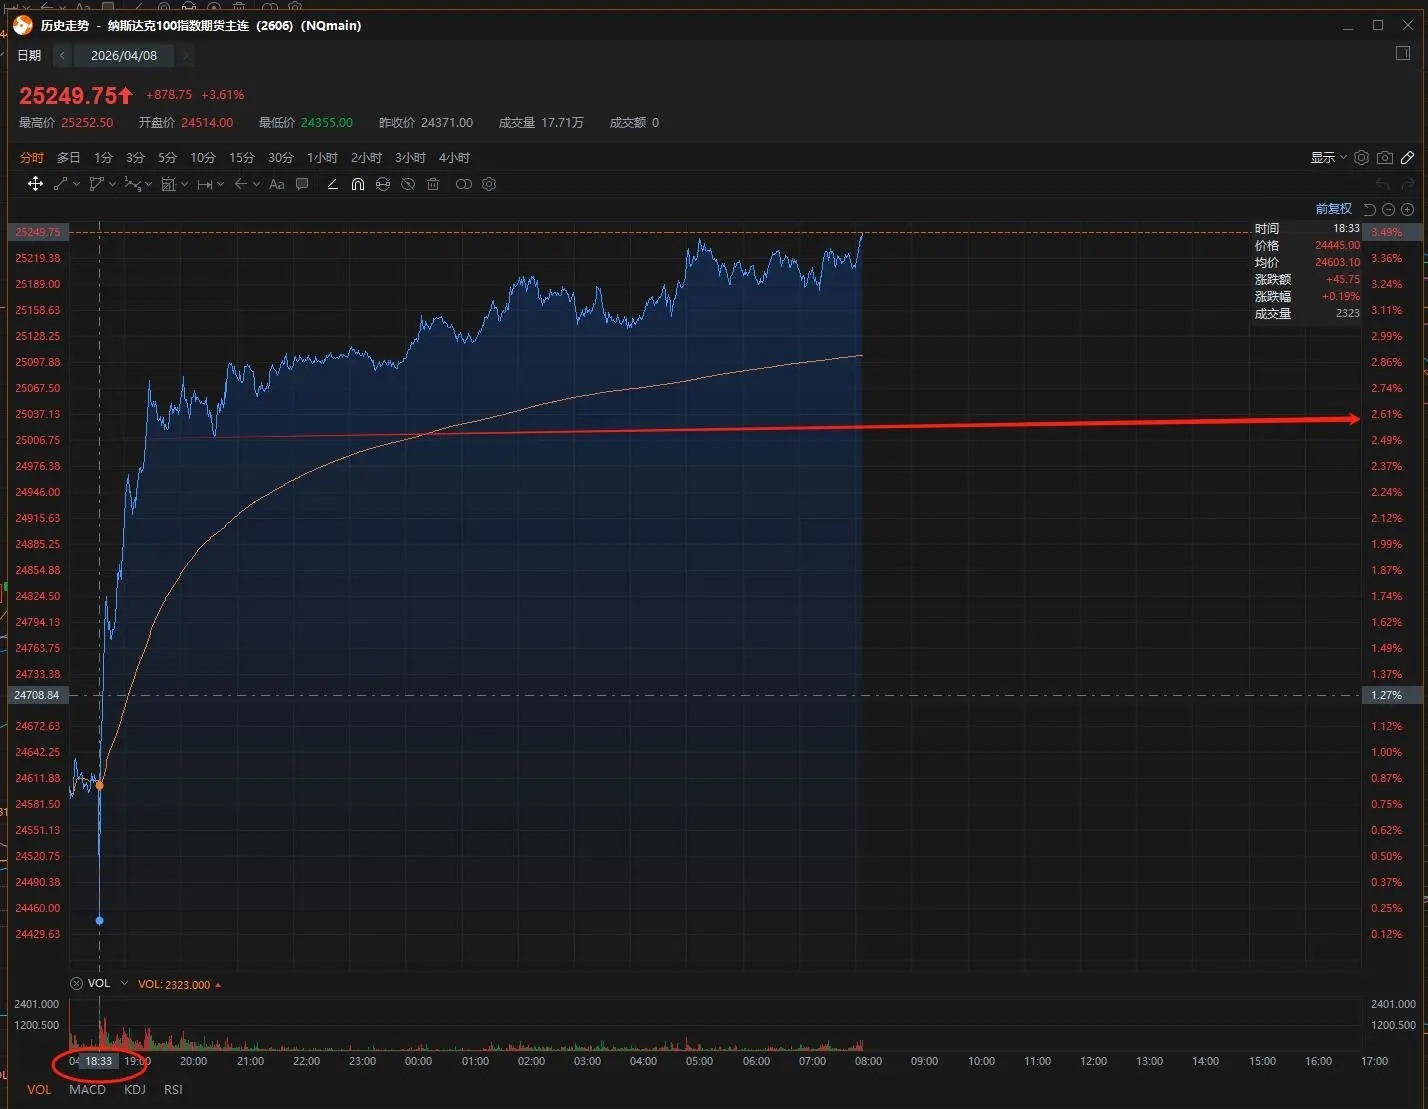Screen dimensions: 1428x1109
Task: Switch to the 5分 timeframe tab
Action: (x=167, y=158)
